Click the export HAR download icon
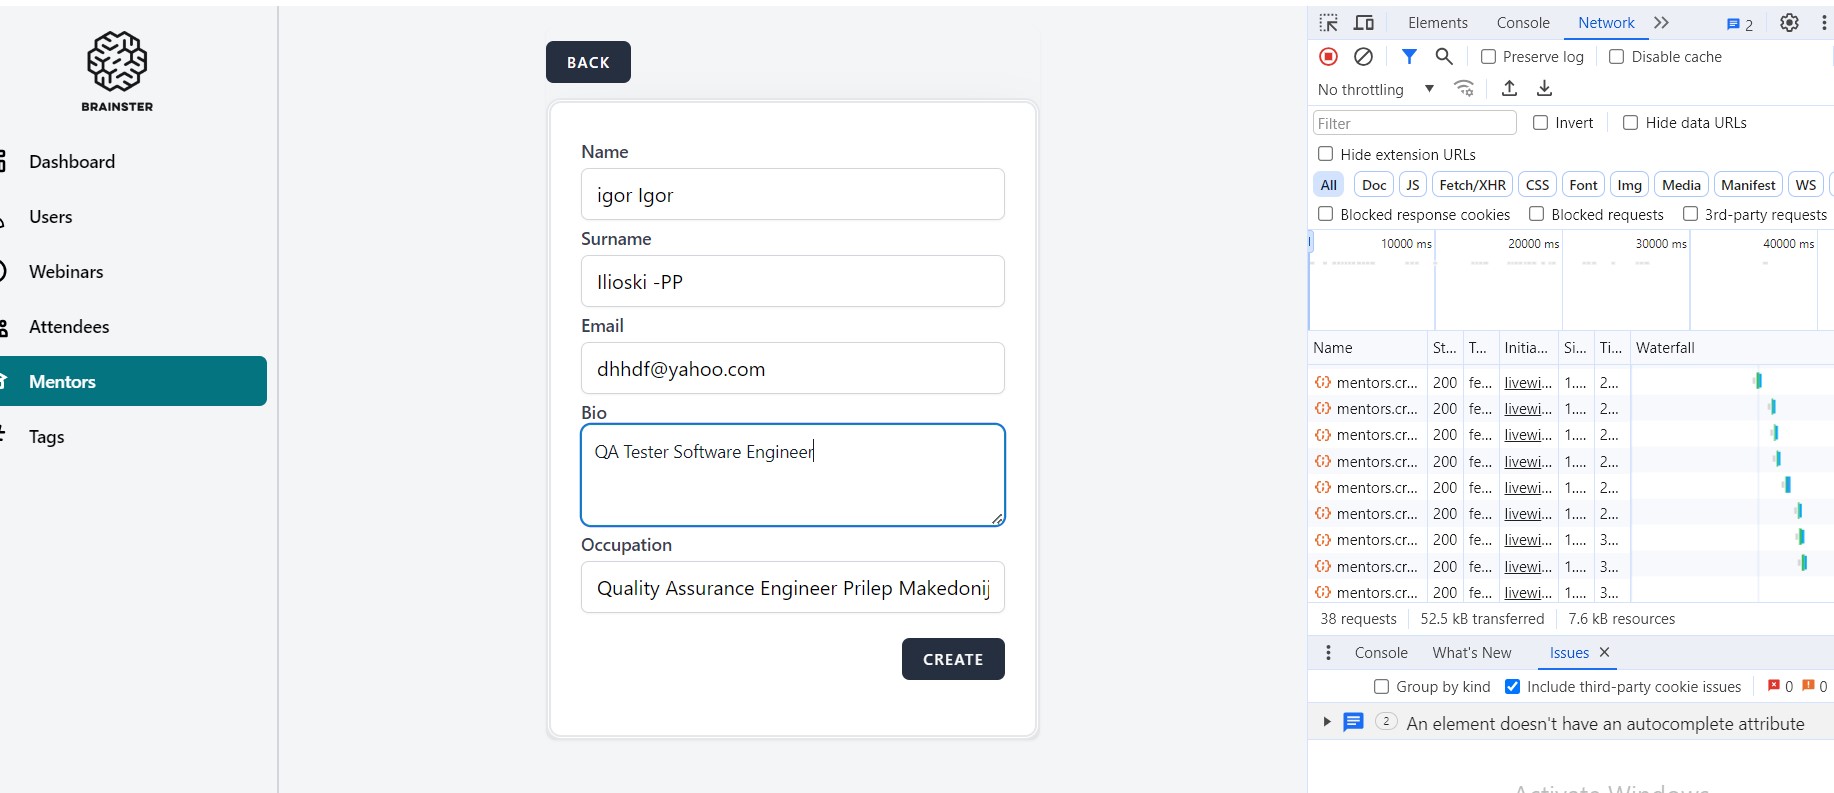The width and height of the screenshot is (1834, 793). coord(1544,89)
